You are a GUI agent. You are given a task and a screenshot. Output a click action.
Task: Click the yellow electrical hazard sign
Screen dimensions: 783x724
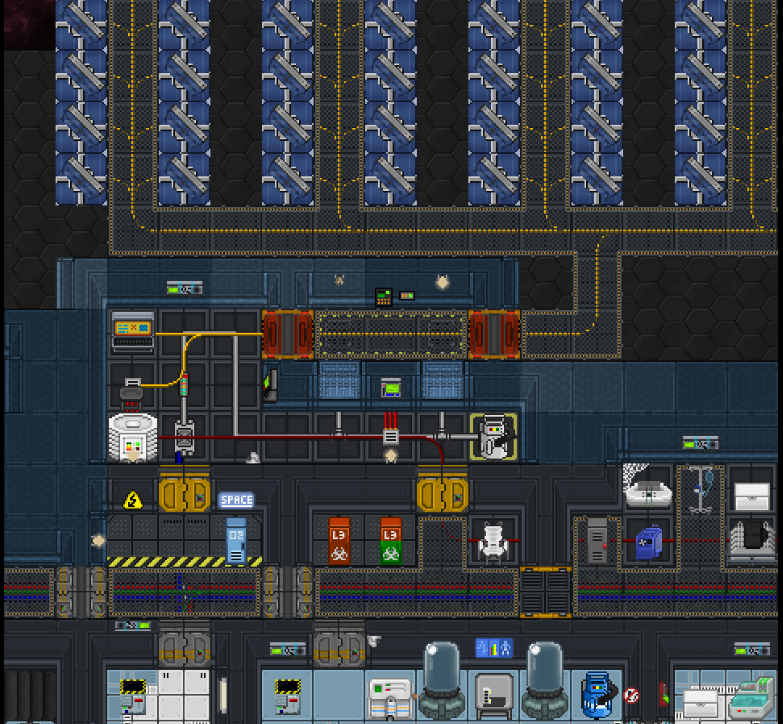pyautogui.click(x=133, y=499)
